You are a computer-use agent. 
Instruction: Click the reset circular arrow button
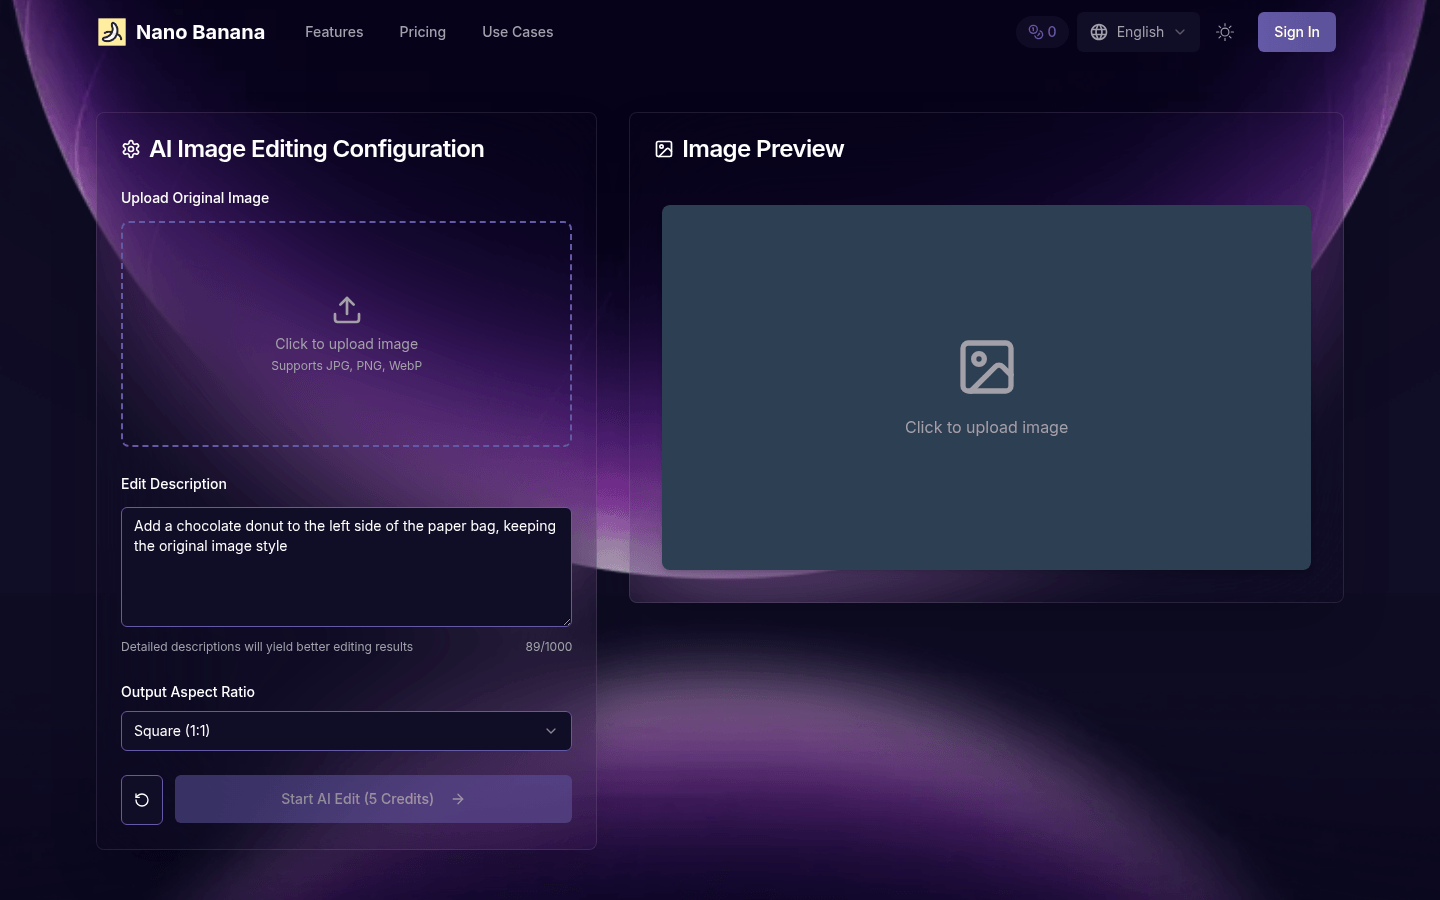point(142,800)
